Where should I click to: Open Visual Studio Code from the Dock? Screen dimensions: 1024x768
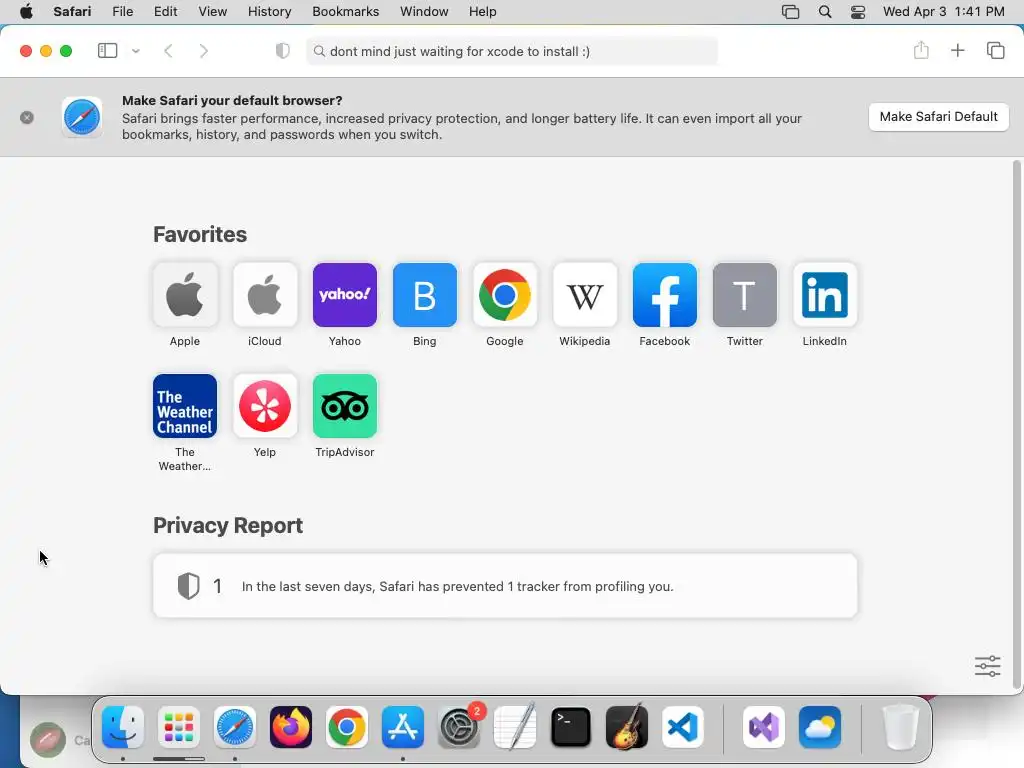coord(683,727)
